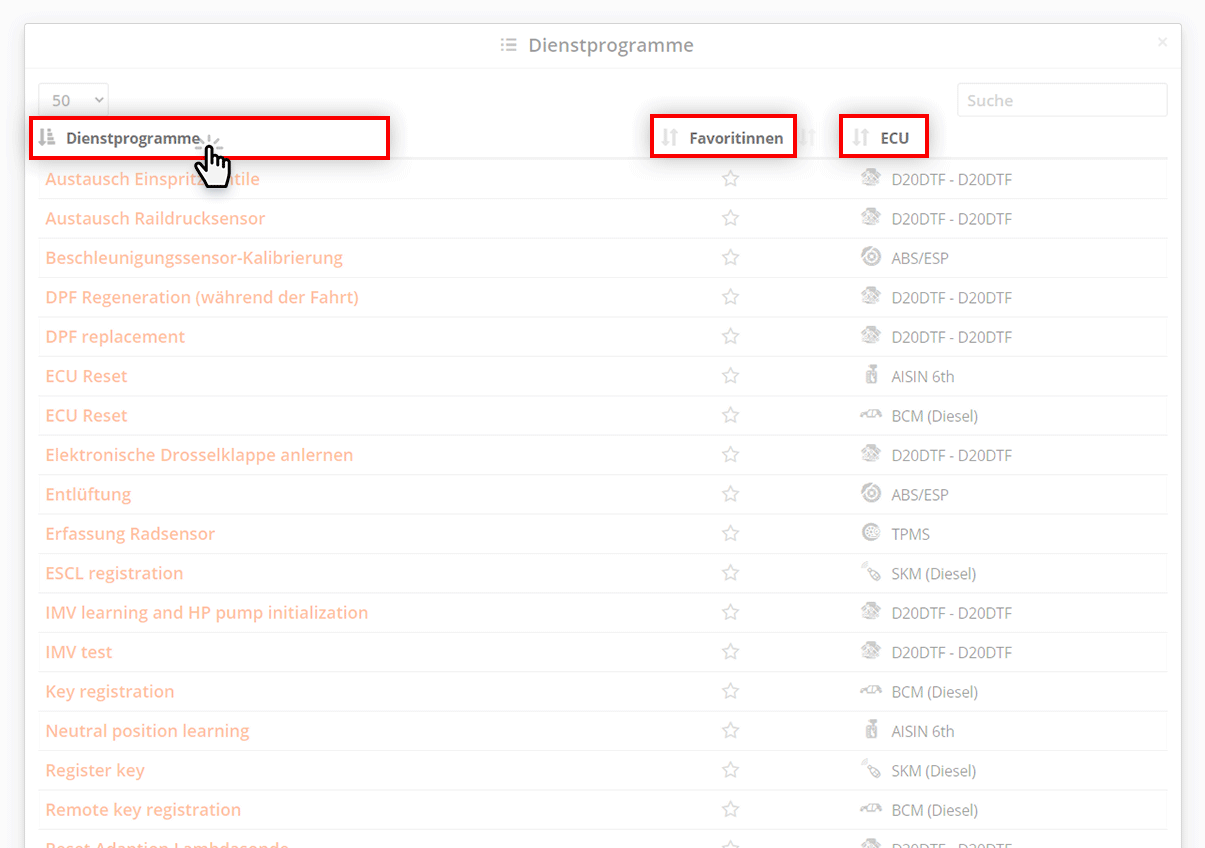The image size is (1205, 848).
Task: Click the tire icon beside TPMS
Action: [x=871, y=533]
